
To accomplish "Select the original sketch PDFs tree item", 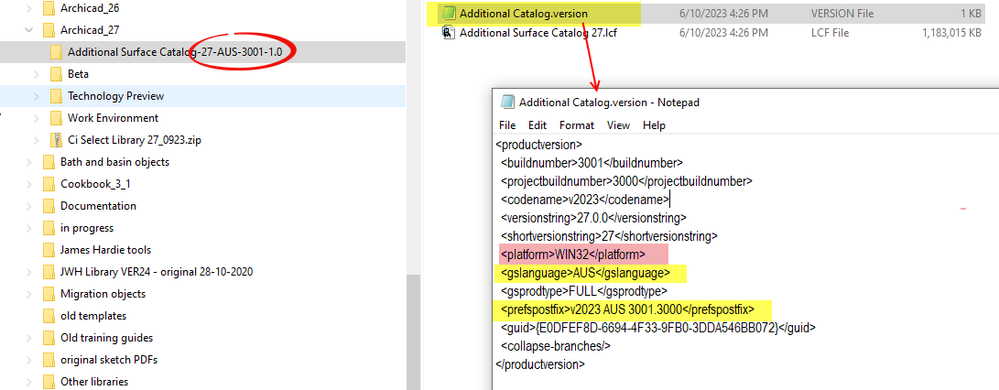I will [109, 360].
